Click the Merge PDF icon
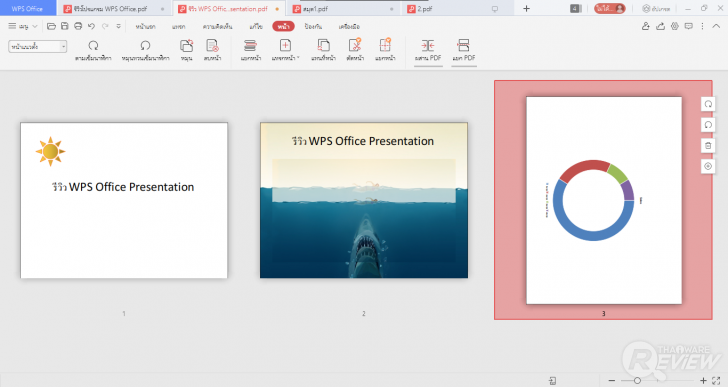 (x=428, y=45)
